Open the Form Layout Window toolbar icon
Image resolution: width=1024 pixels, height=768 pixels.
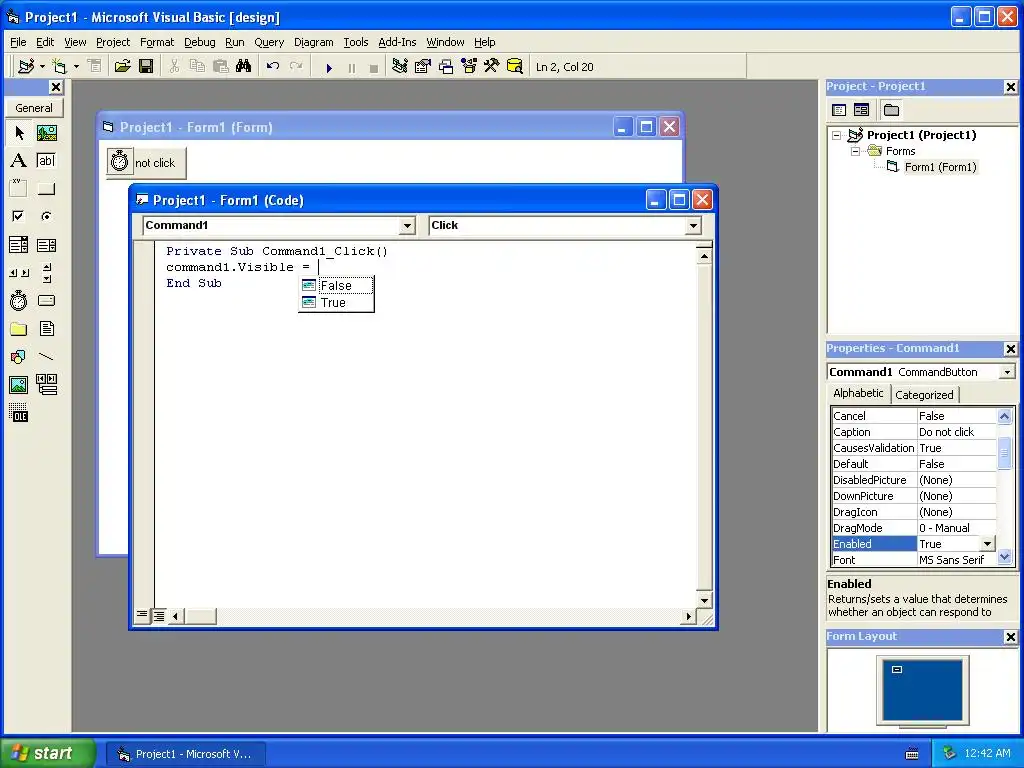coord(446,67)
